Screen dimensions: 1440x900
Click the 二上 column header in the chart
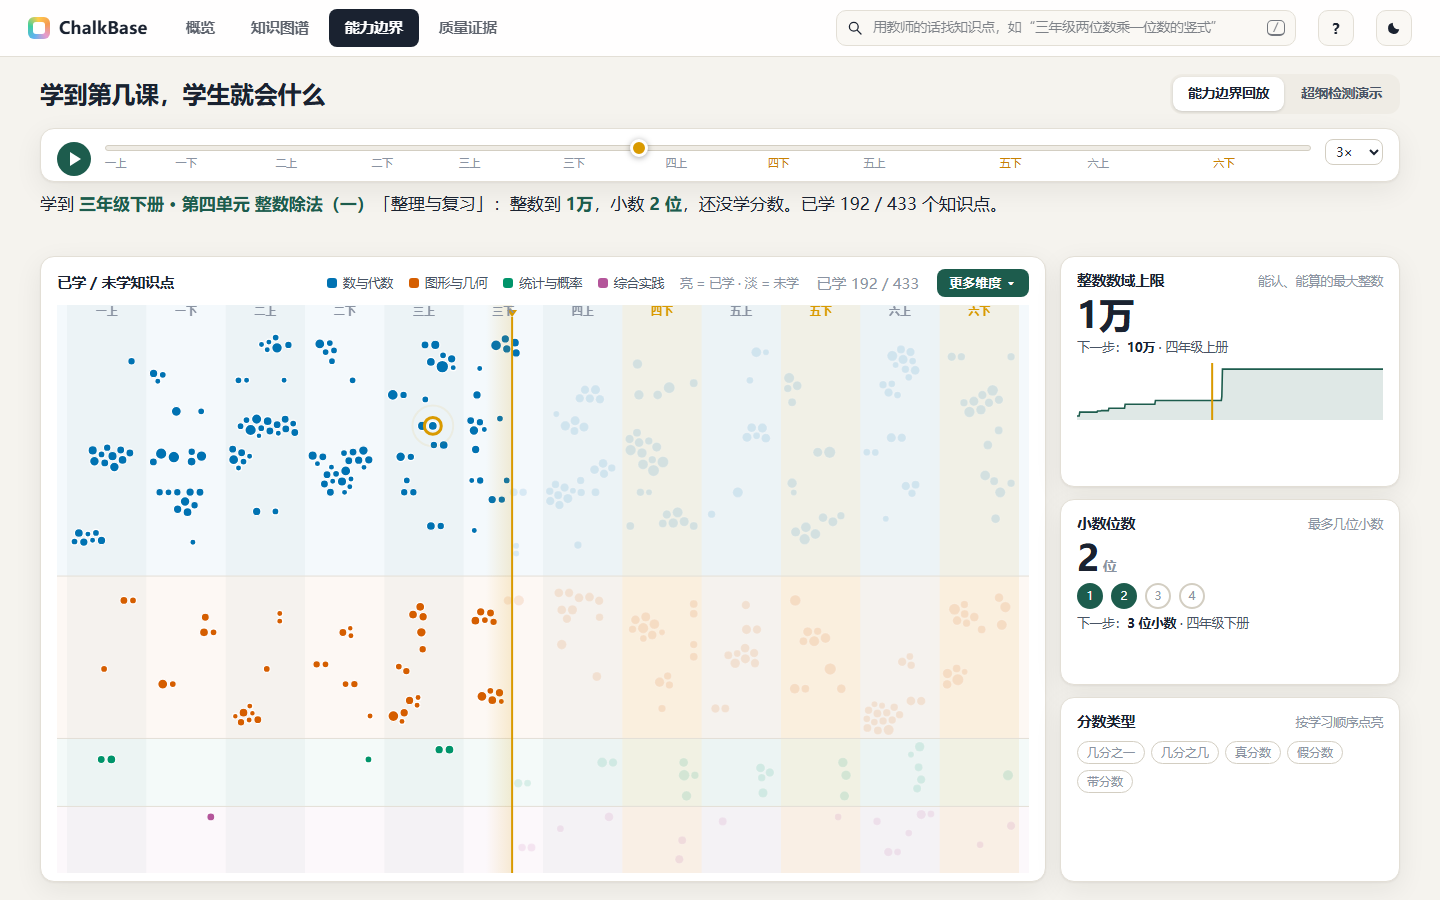coord(265,311)
